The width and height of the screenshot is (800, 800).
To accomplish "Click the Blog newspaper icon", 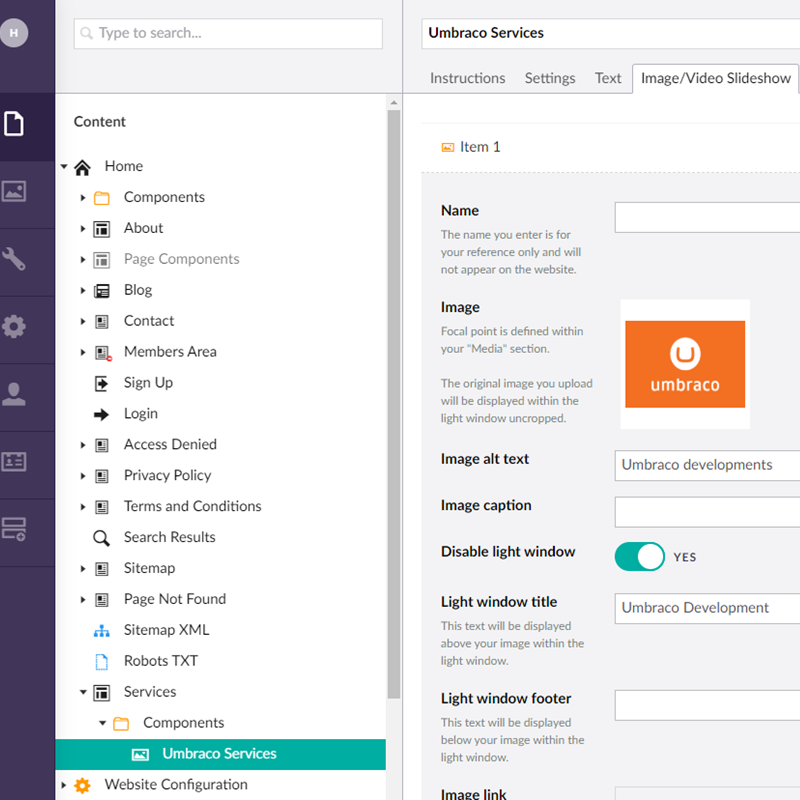I will [x=102, y=291].
